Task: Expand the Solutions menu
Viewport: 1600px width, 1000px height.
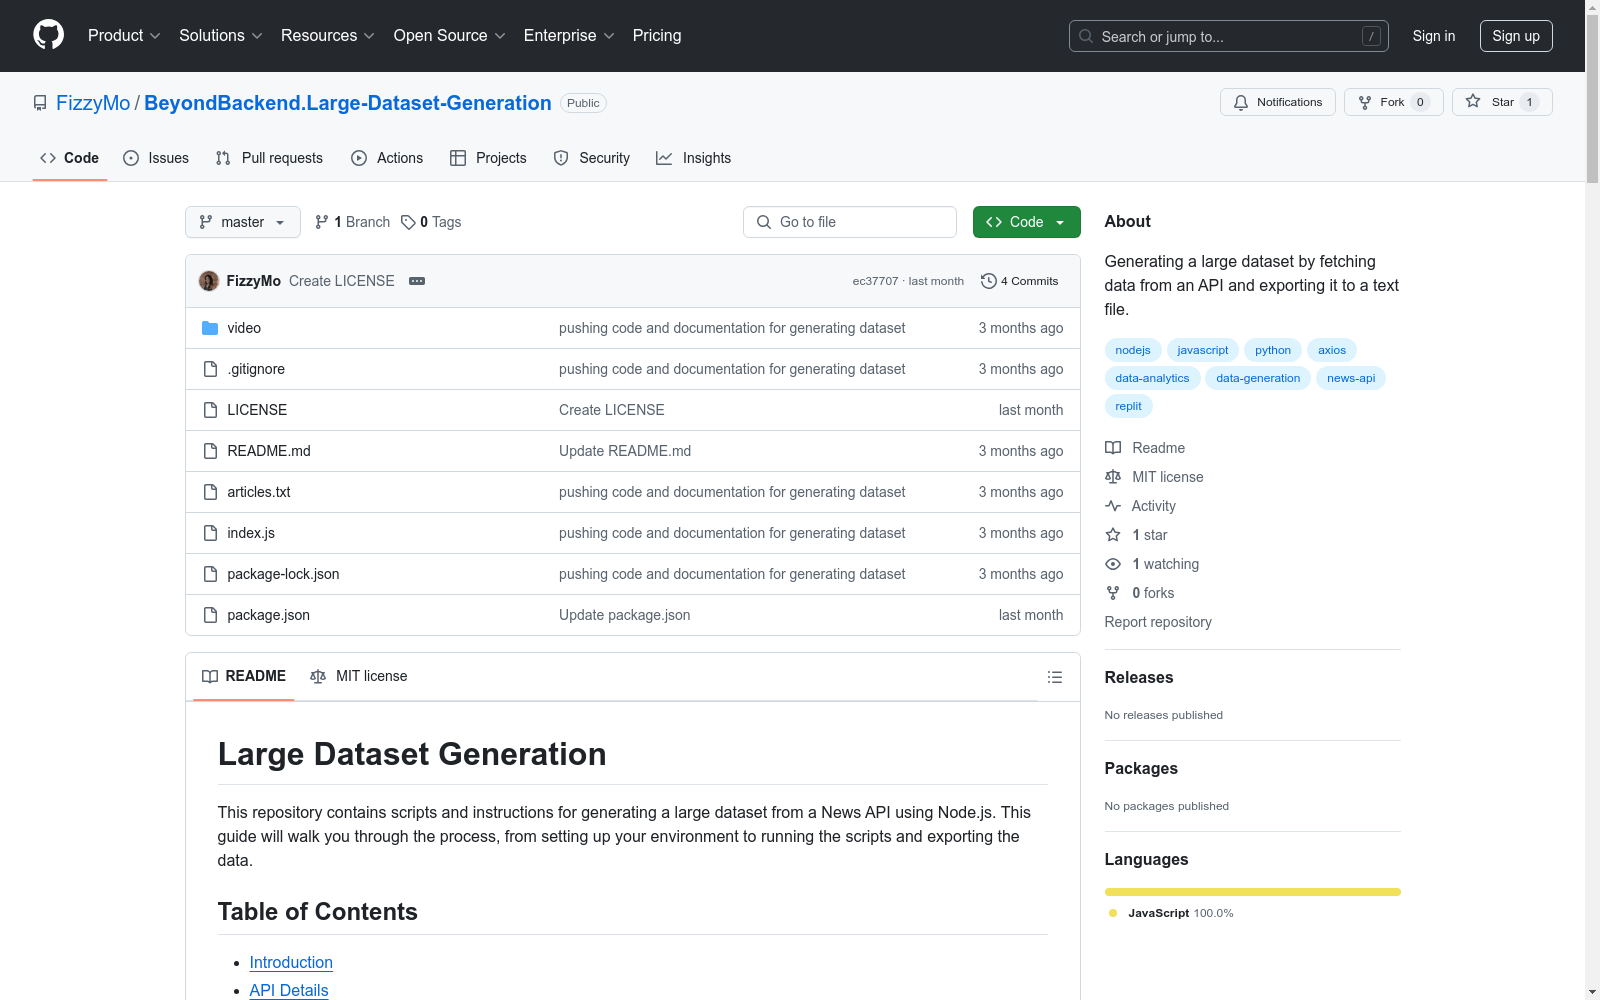Action: (221, 36)
